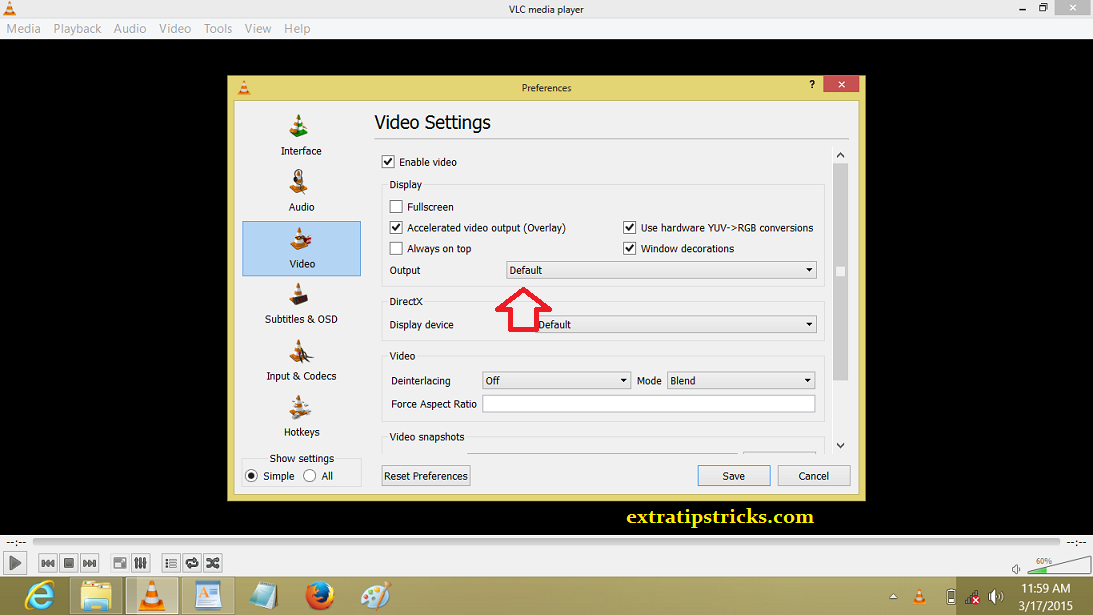Open the Media menu
1093x615 pixels.
23,29
